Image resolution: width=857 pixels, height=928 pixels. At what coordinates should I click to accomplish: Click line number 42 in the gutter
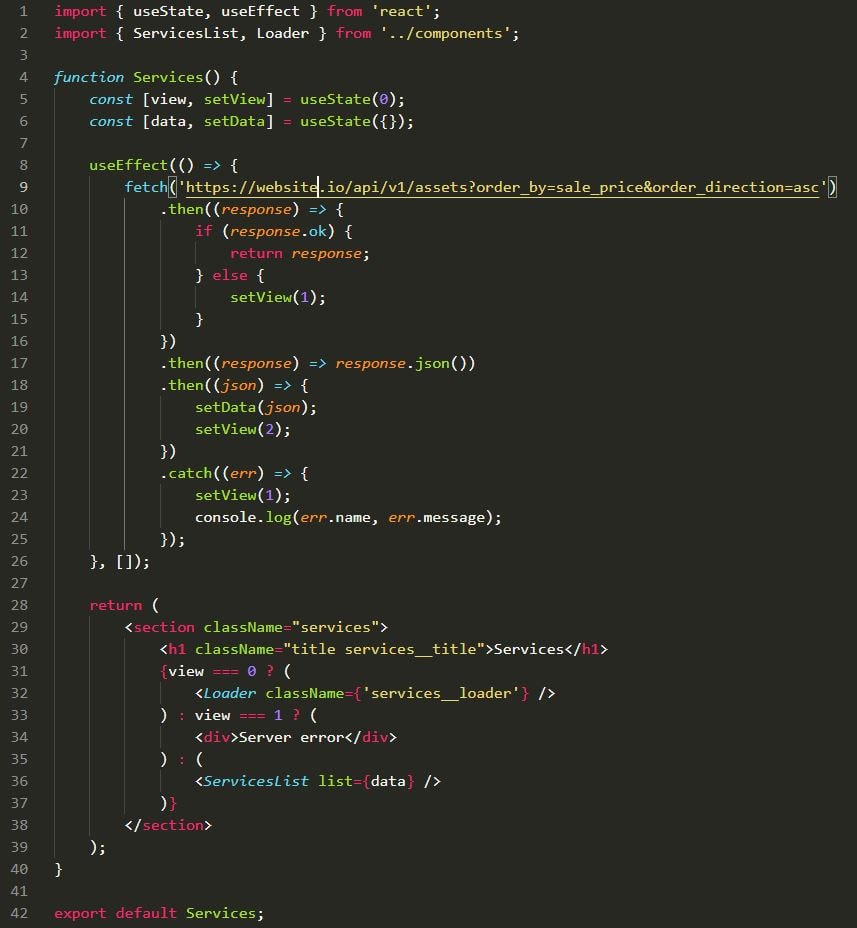click(19, 913)
